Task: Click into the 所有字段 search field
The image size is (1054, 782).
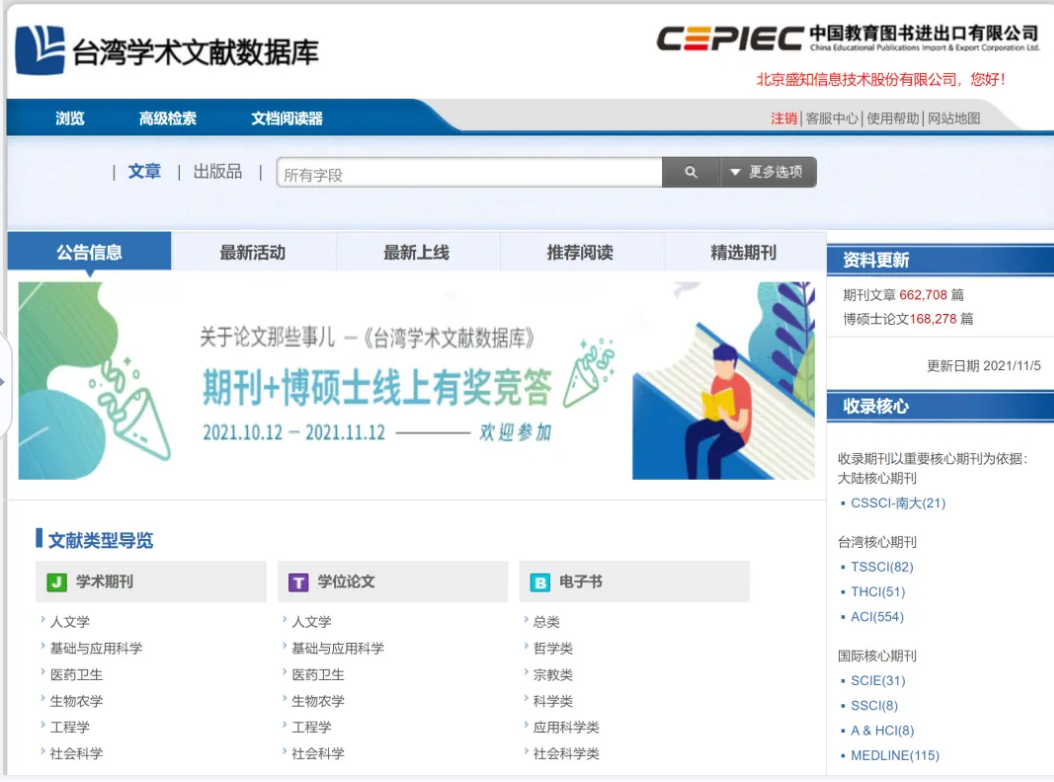Action: click(x=468, y=174)
